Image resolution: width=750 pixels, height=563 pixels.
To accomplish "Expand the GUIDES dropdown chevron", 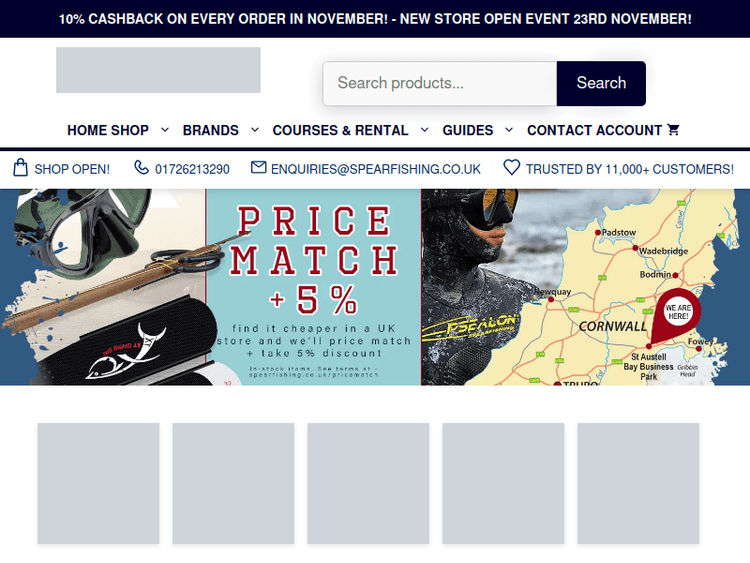I will (x=509, y=130).
